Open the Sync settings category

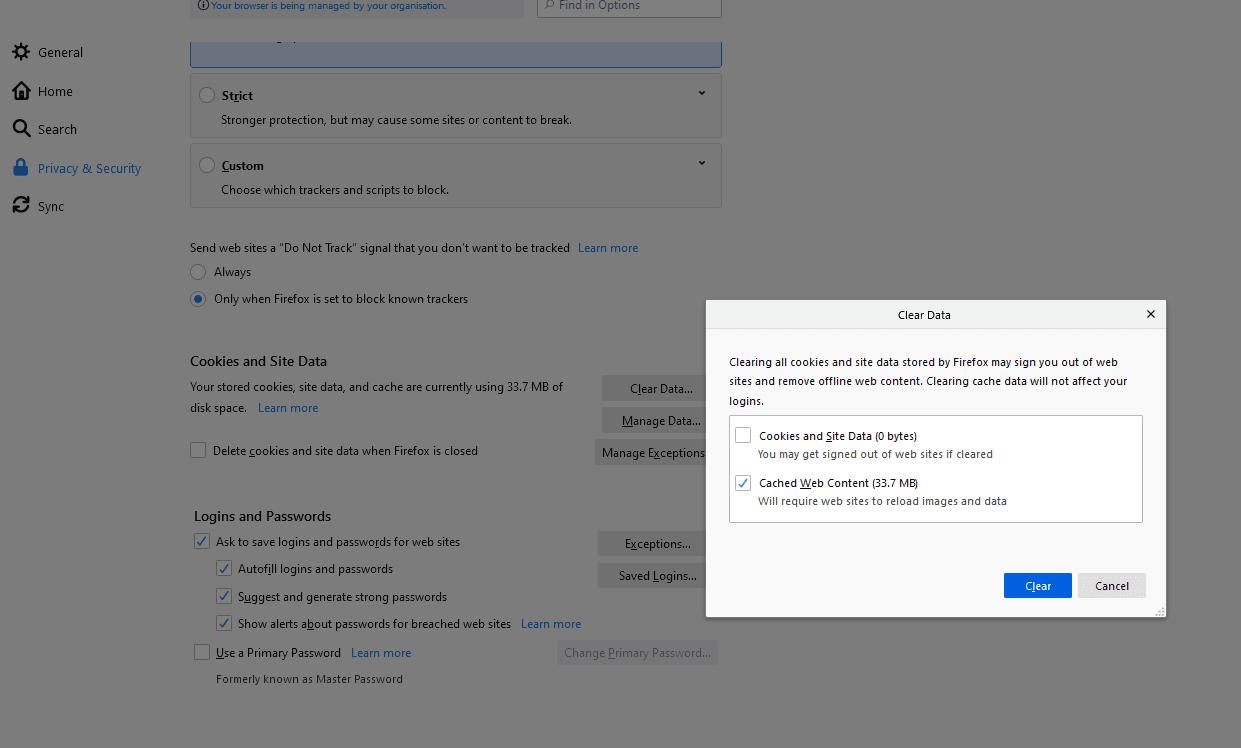click(51, 207)
